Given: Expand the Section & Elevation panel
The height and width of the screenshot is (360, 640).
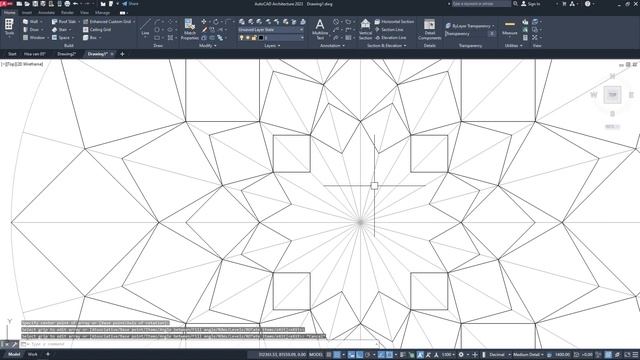Looking at the screenshot, I should 387,46.
